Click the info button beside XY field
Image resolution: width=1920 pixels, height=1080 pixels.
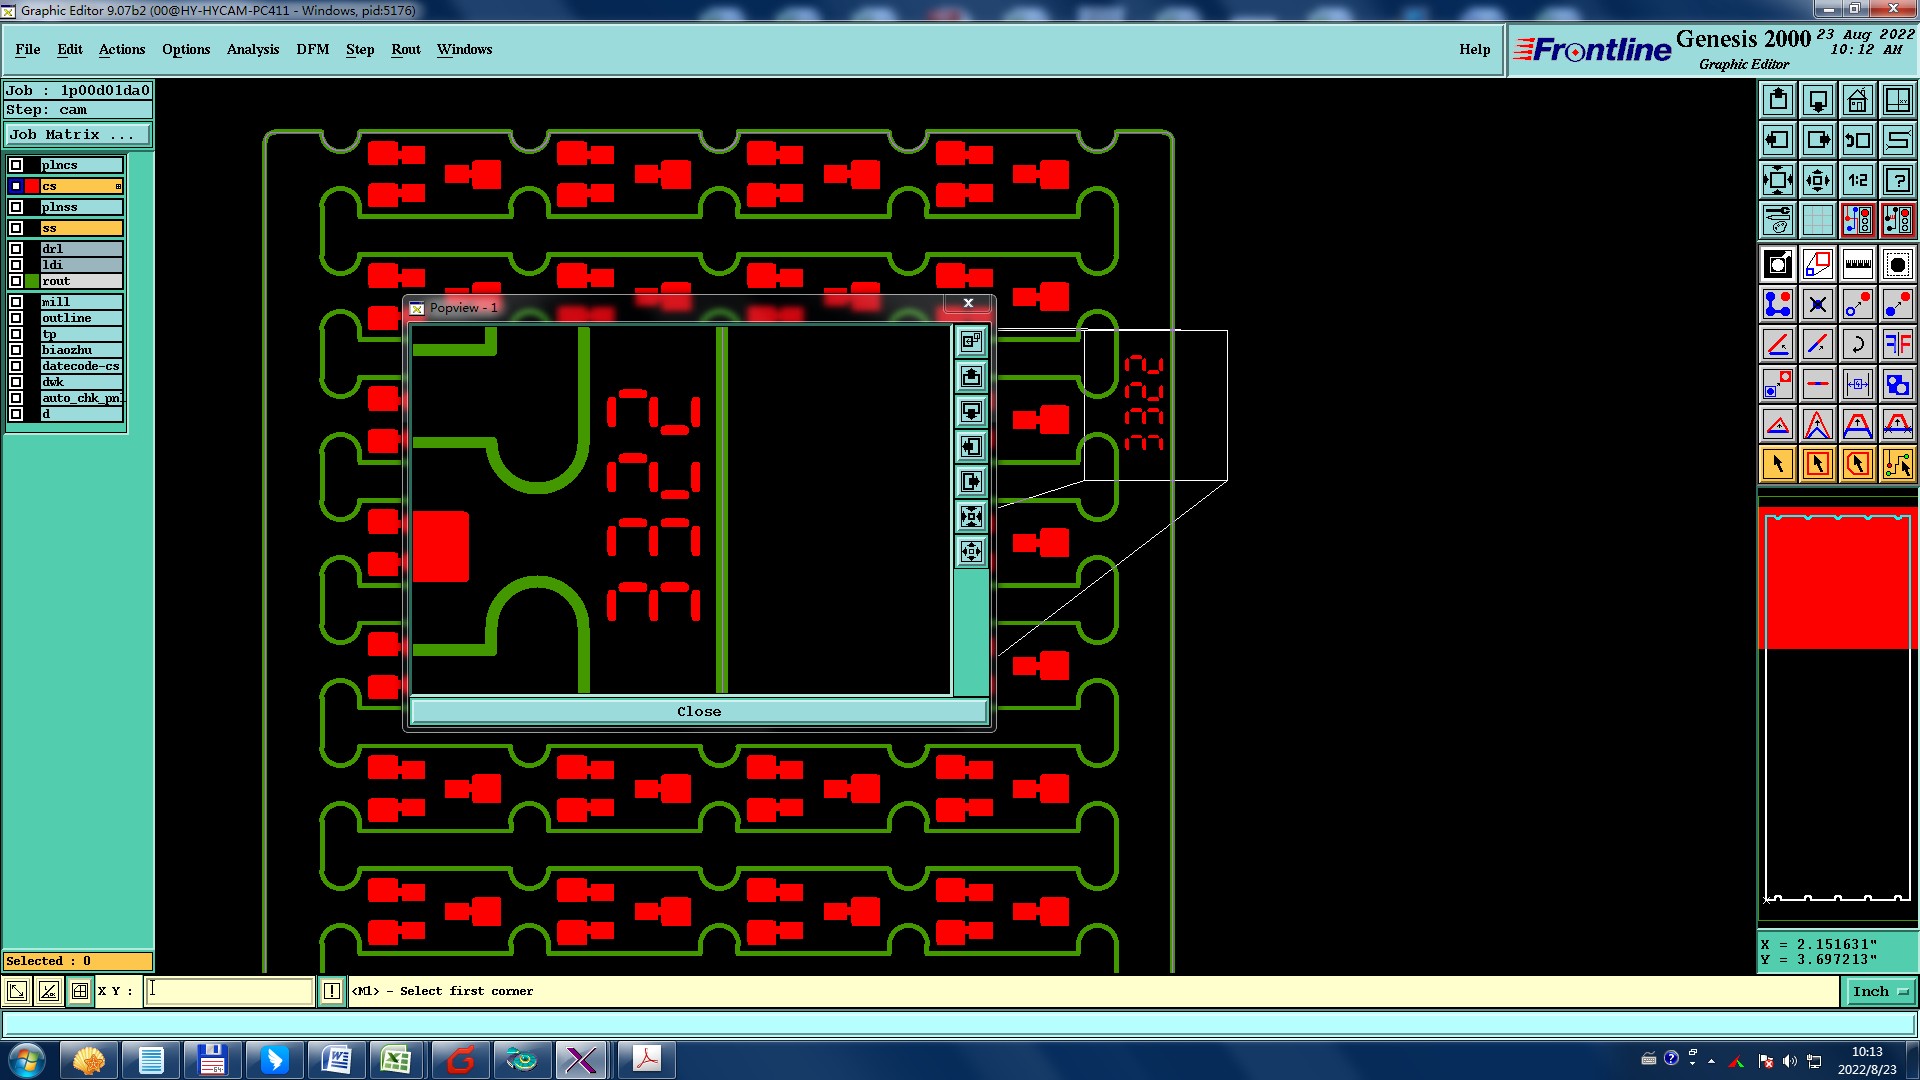tap(332, 991)
